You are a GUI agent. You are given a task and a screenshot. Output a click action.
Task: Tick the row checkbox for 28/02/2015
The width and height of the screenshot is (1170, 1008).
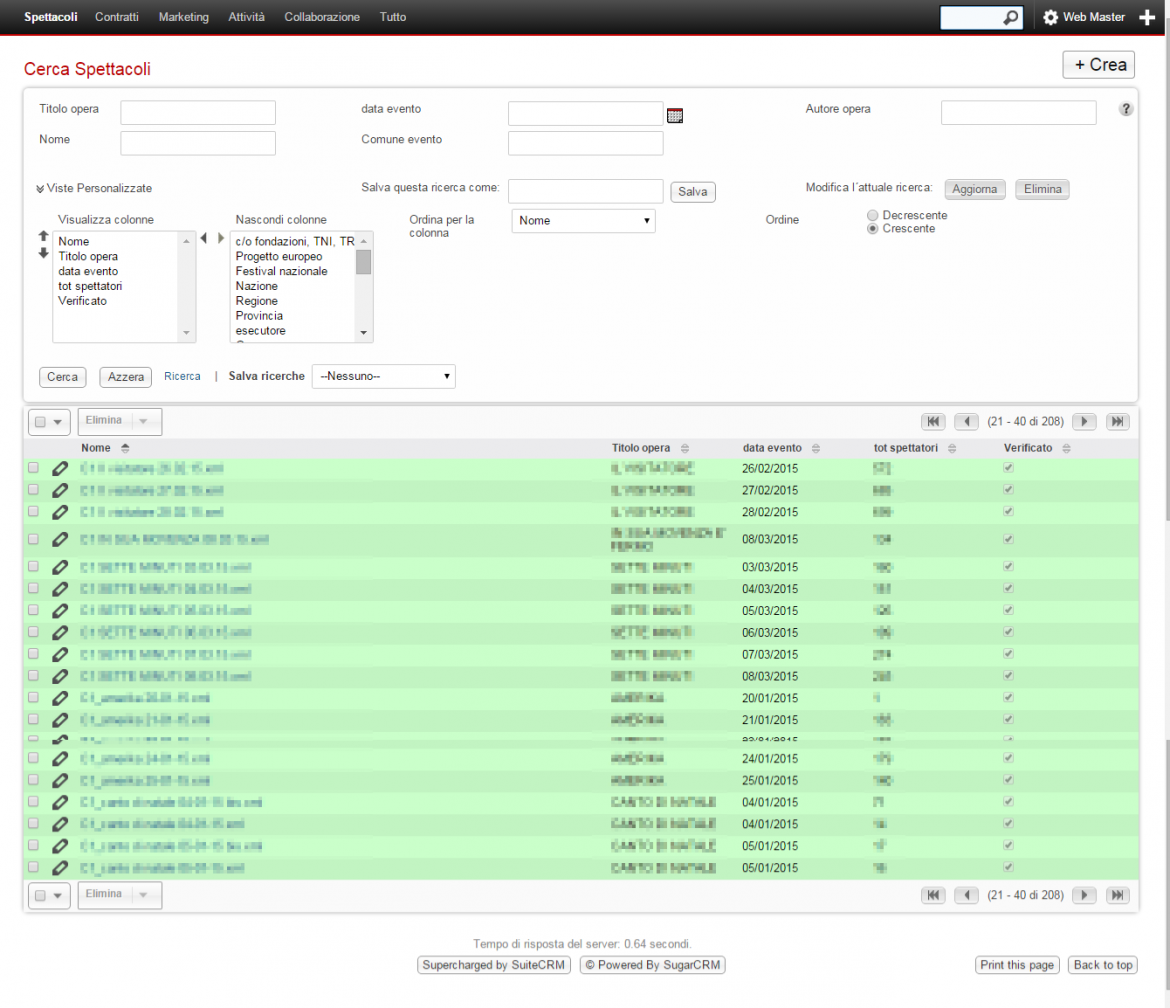34,512
